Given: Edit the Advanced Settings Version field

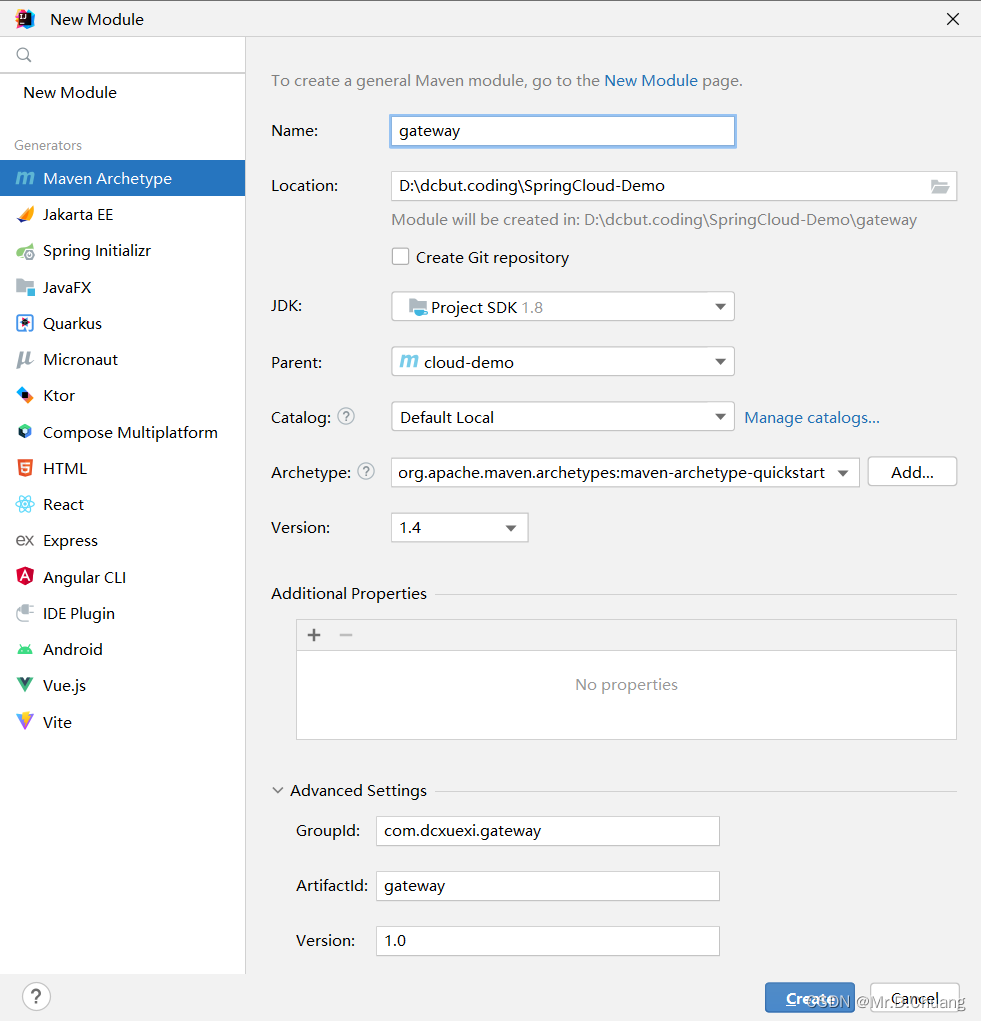Looking at the screenshot, I should tap(547, 941).
